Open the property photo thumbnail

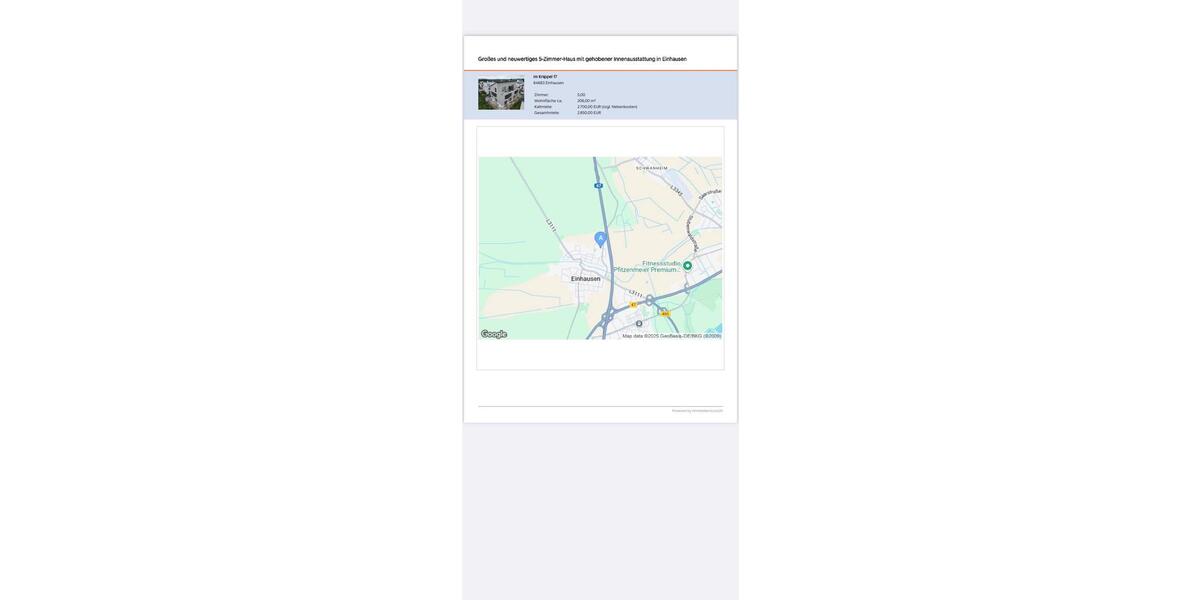click(x=501, y=94)
